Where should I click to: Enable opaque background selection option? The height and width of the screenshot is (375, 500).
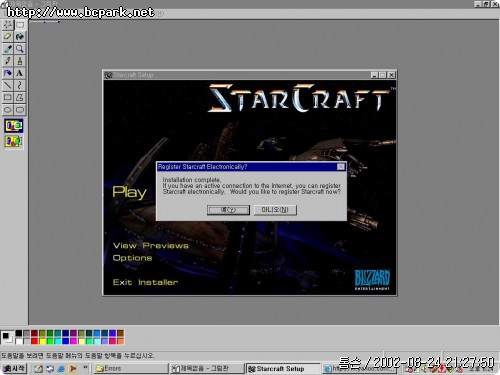tap(14, 126)
